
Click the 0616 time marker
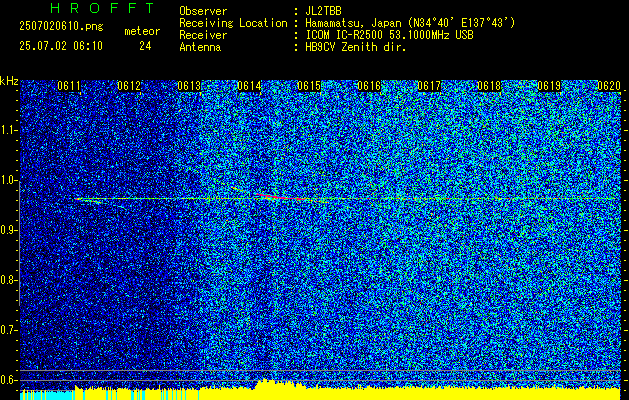[x=369, y=86]
